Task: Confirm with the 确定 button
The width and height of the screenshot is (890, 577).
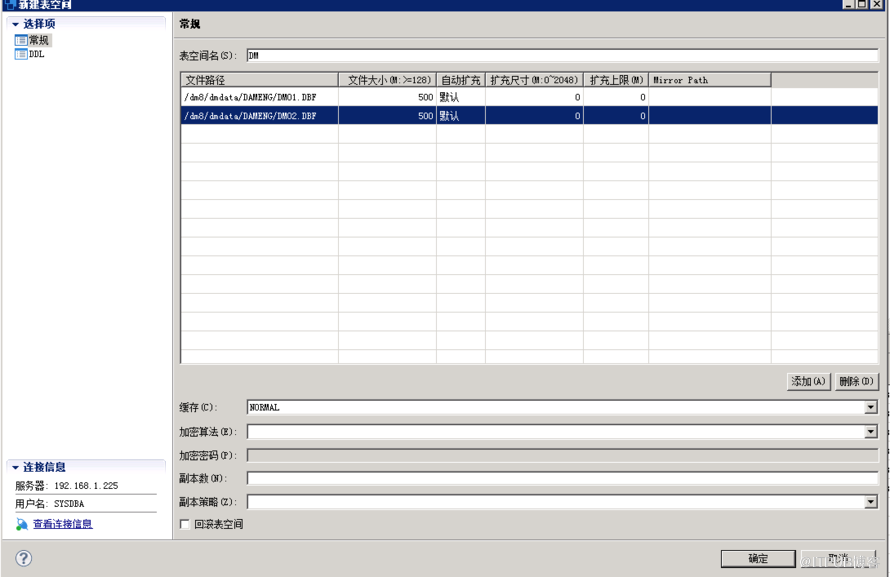Action: [758, 559]
